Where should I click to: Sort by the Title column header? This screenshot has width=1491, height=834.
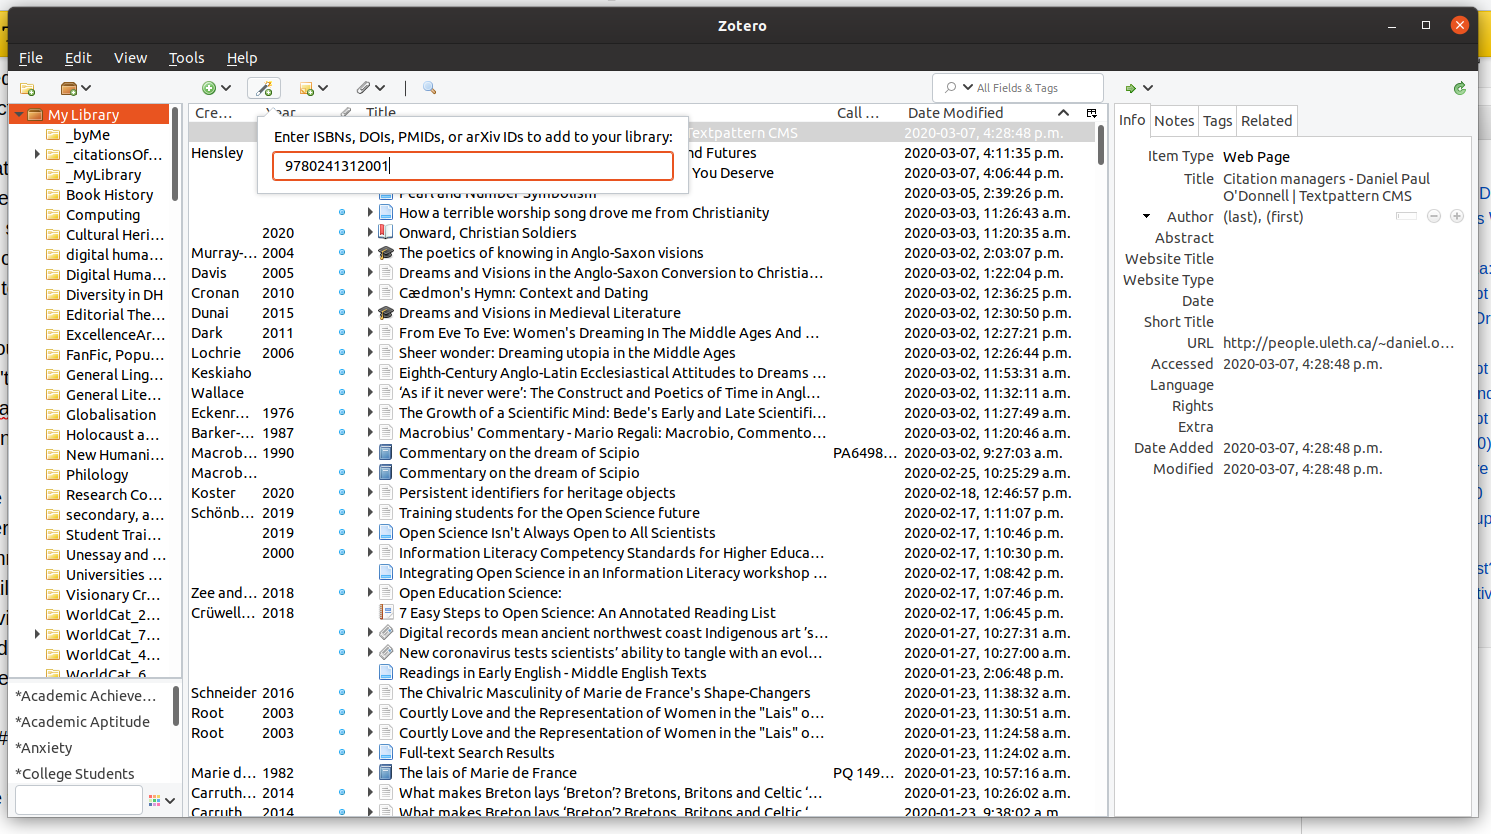click(381, 113)
